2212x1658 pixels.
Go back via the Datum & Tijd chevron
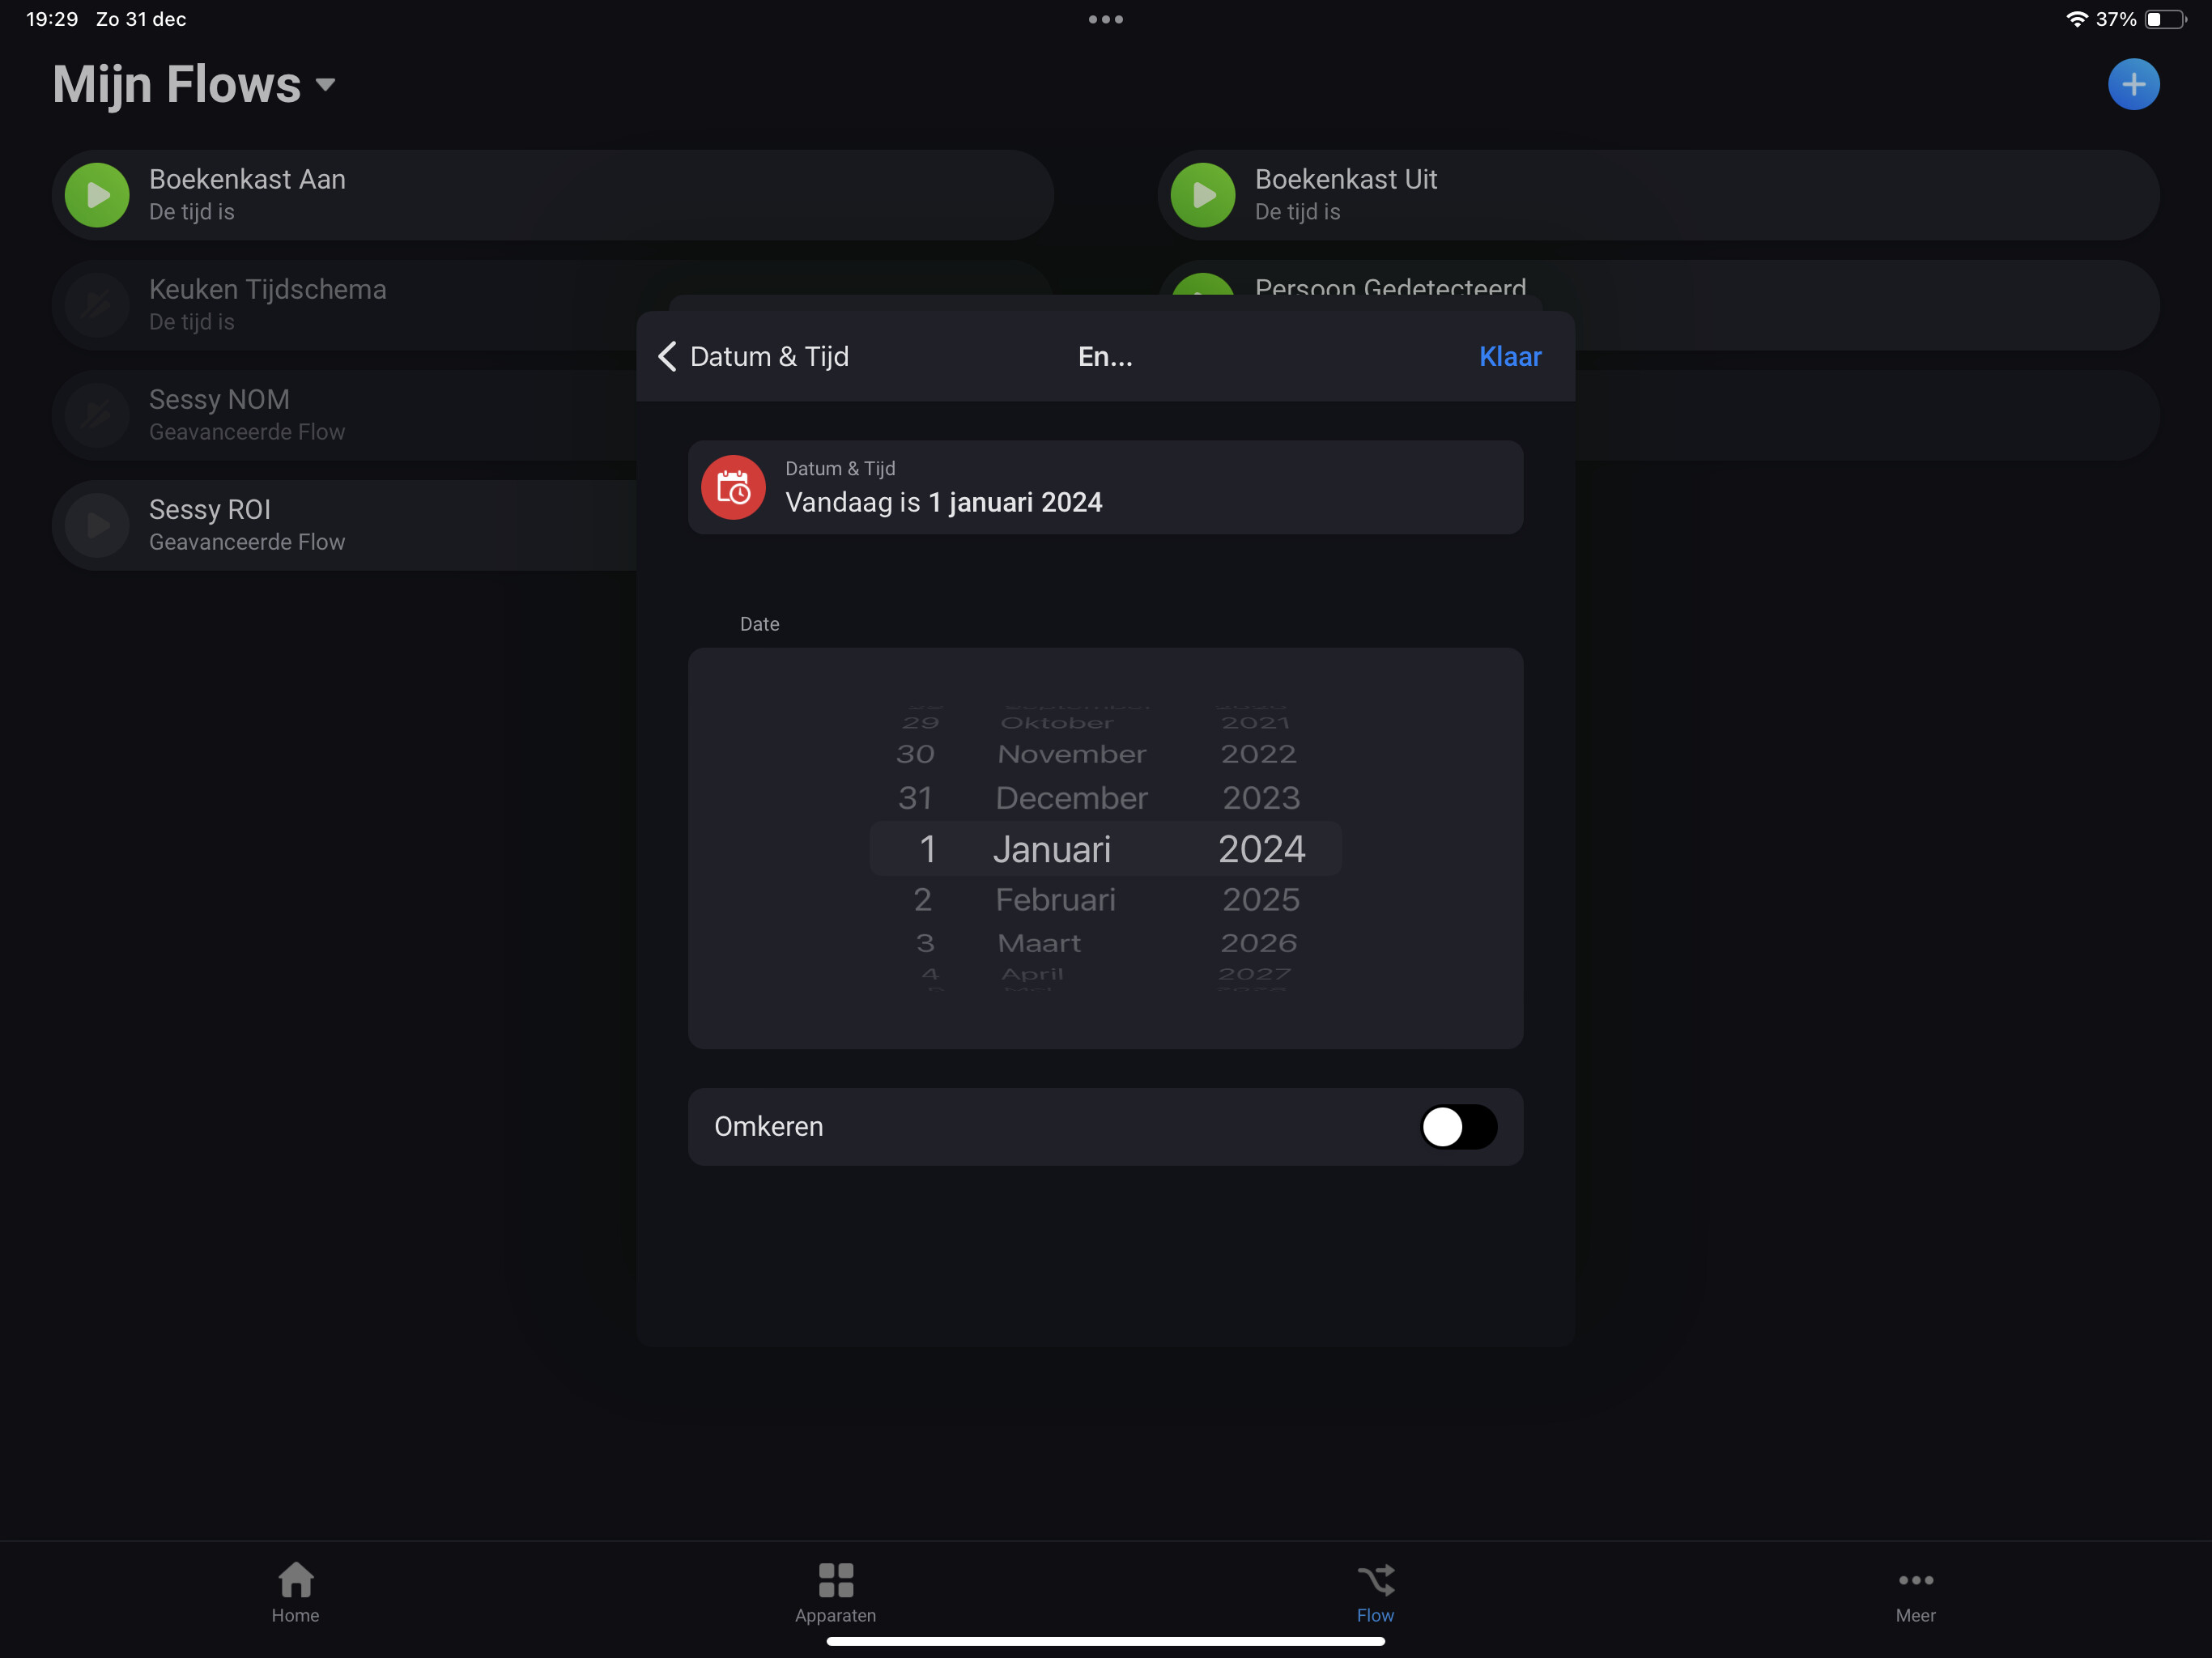pos(668,356)
